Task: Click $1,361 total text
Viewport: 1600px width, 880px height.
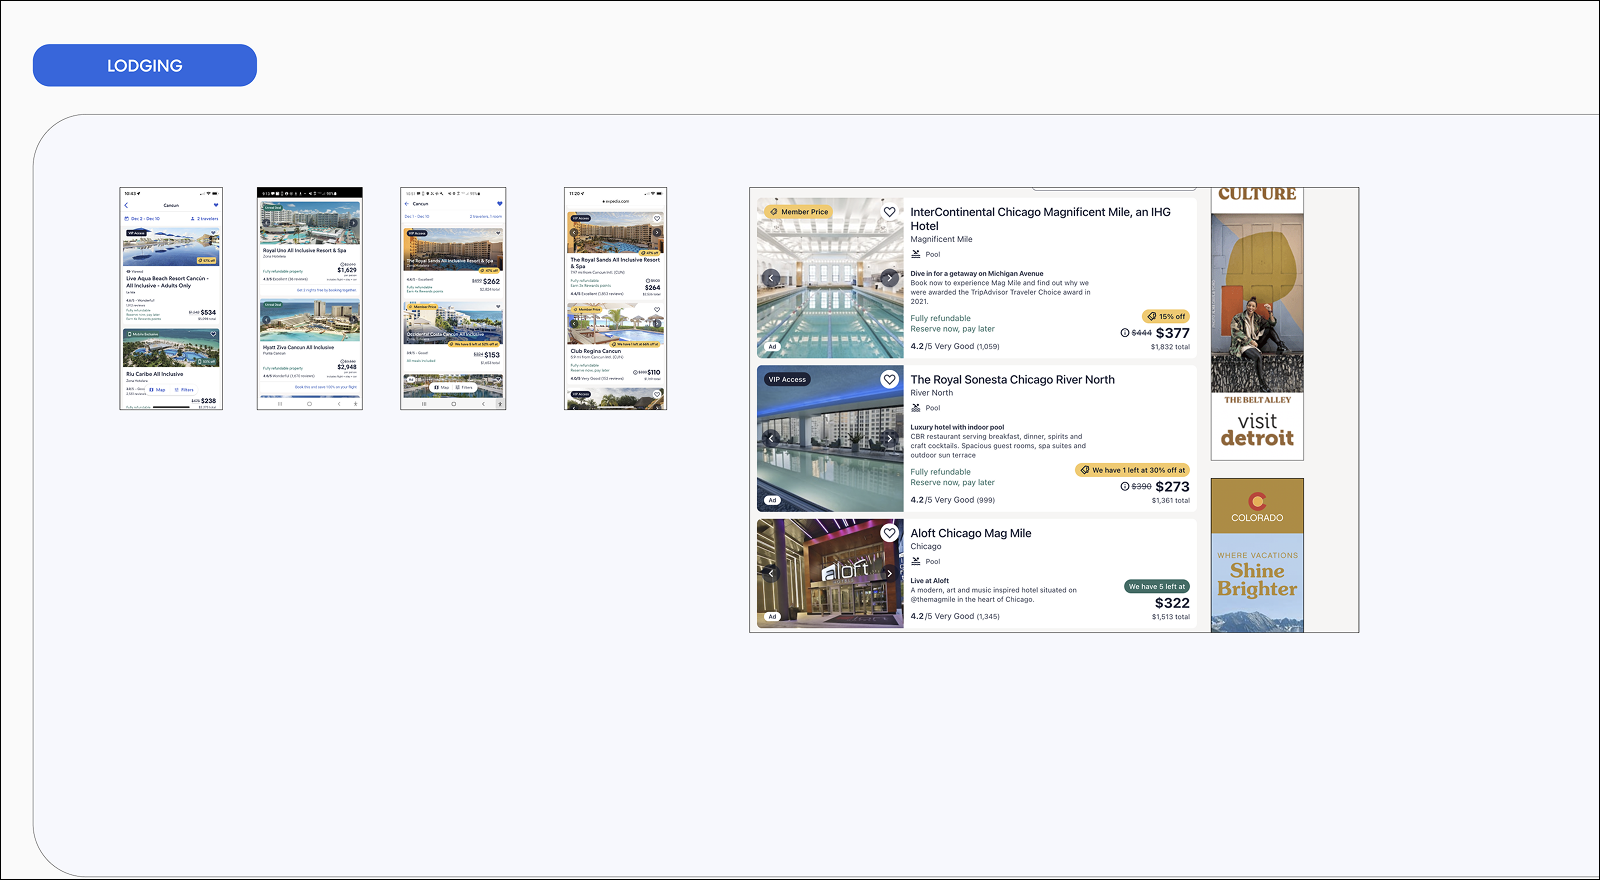Action: click(x=1170, y=500)
